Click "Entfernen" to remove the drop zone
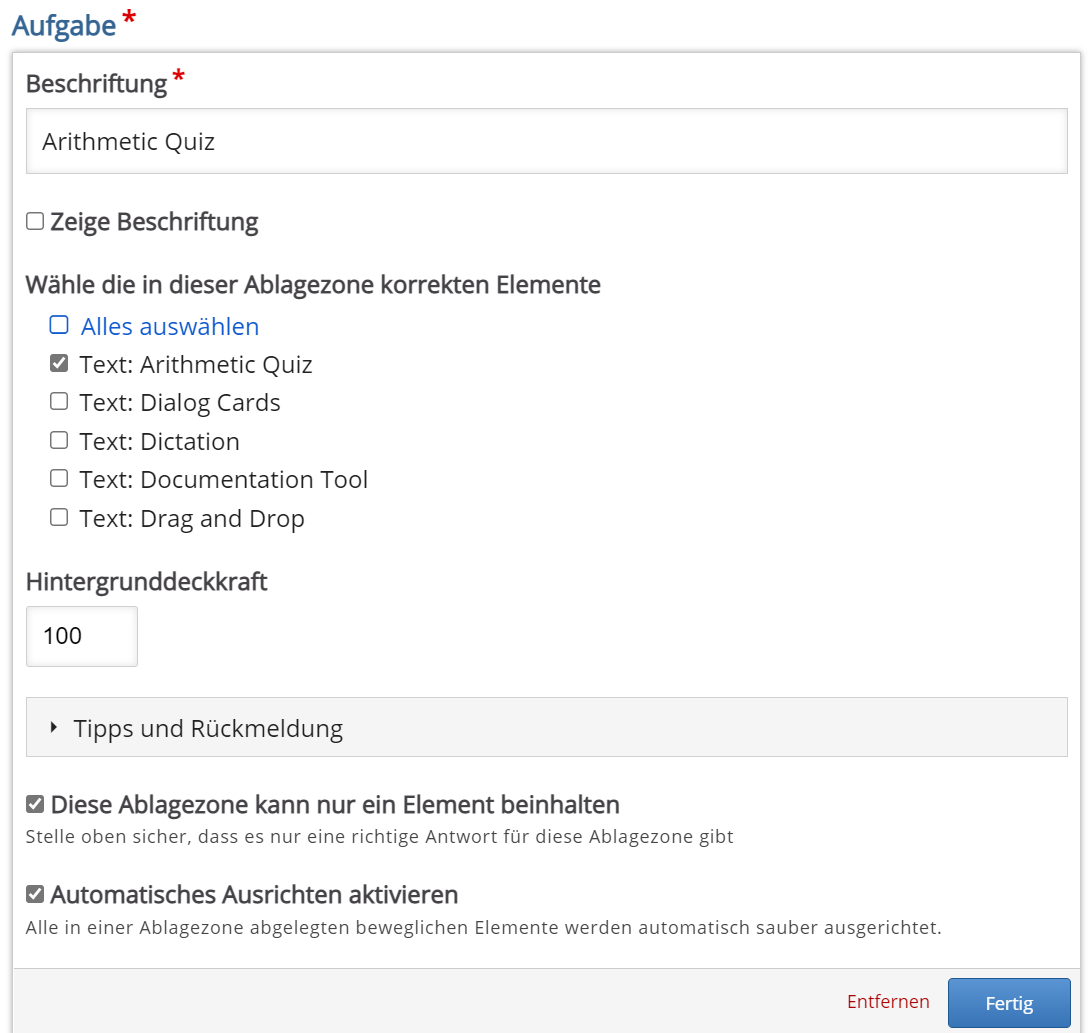 click(x=888, y=1002)
